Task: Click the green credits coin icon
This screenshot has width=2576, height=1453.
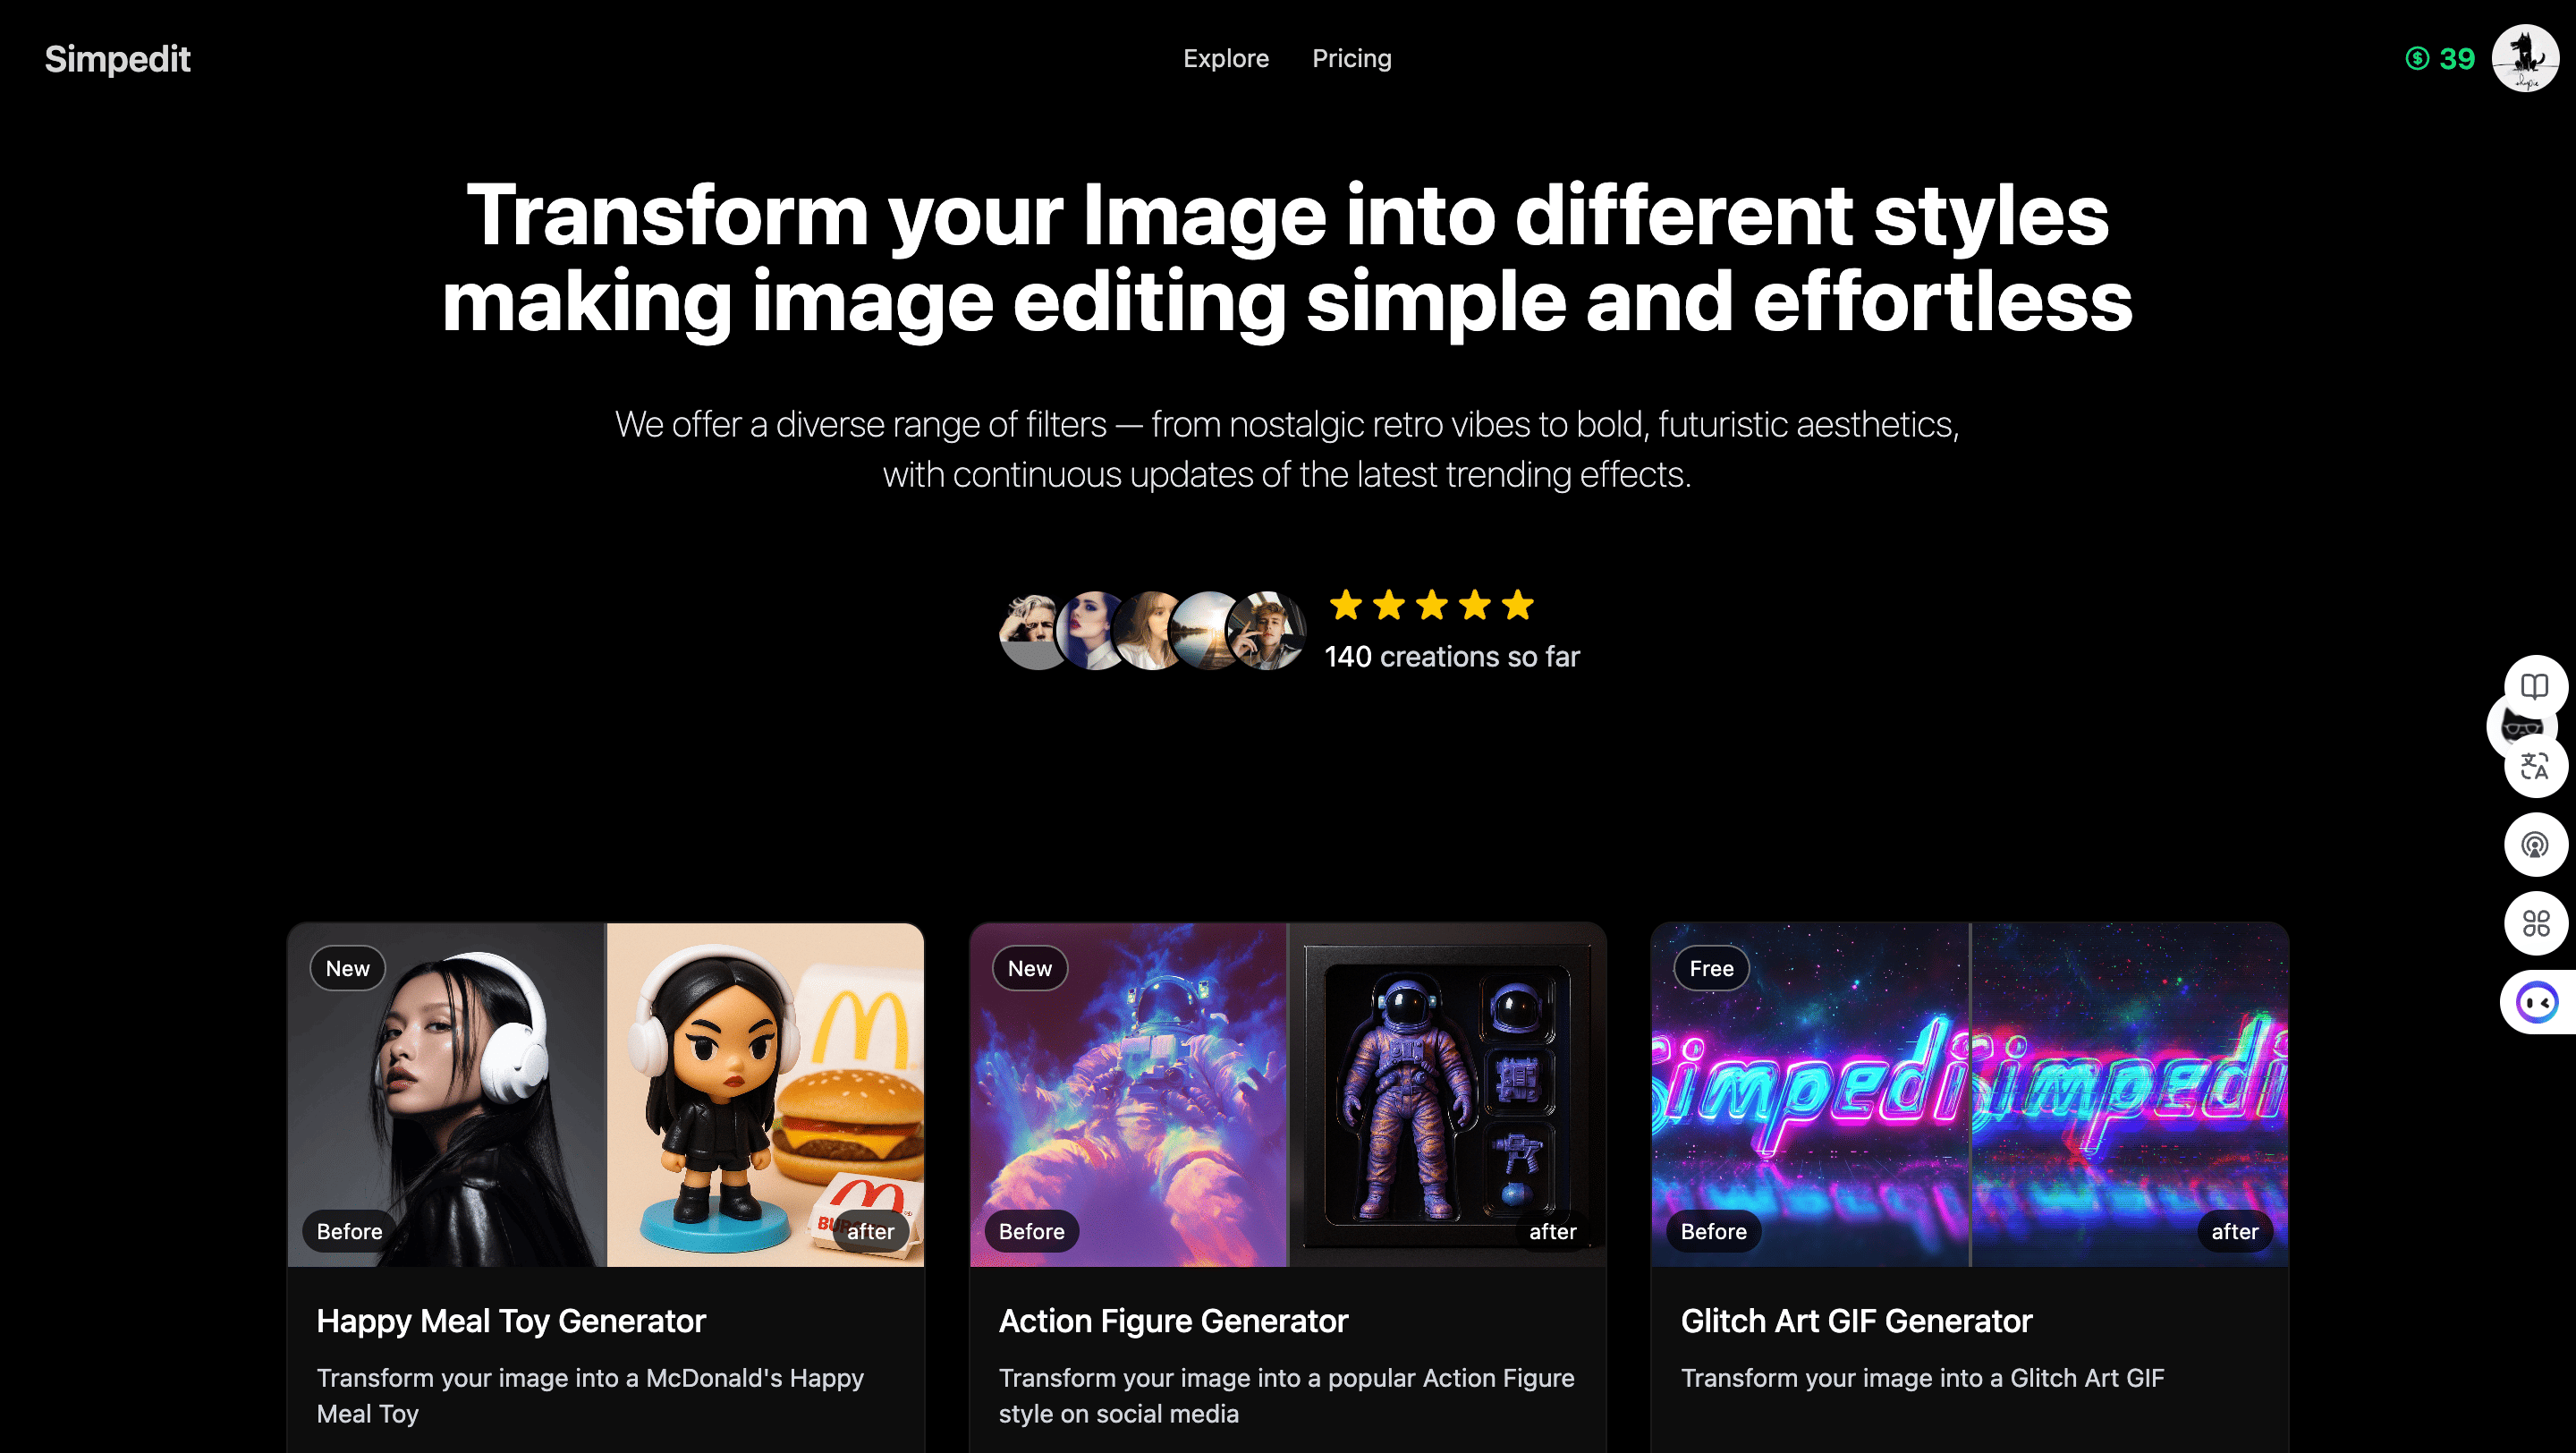Action: pos(2416,59)
